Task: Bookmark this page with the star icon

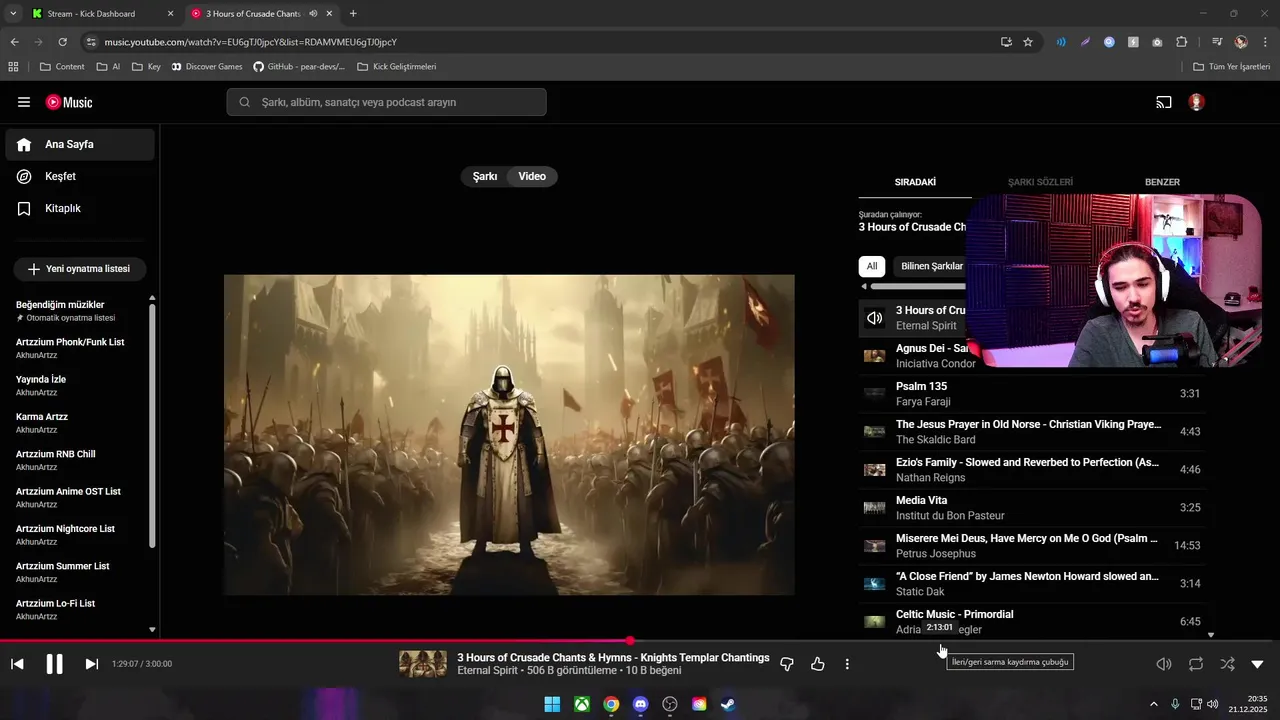Action: click(x=1028, y=42)
